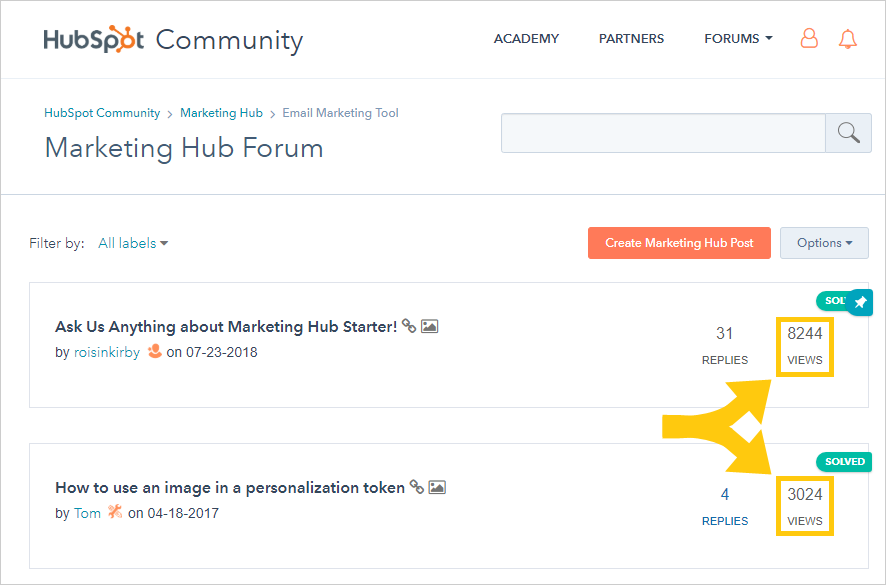The image size is (886, 585).
Task: Click the search magnifier icon
Action: (848, 133)
